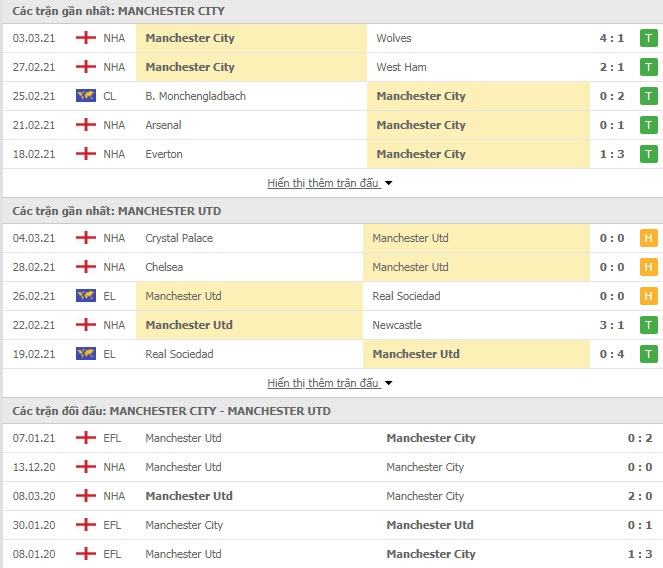Image resolution: width=663 pixels, height=568 pixels.
Task: Open 'Hiển thị thêm trận đấu' under Manchester City
Action: pos(323,183)
